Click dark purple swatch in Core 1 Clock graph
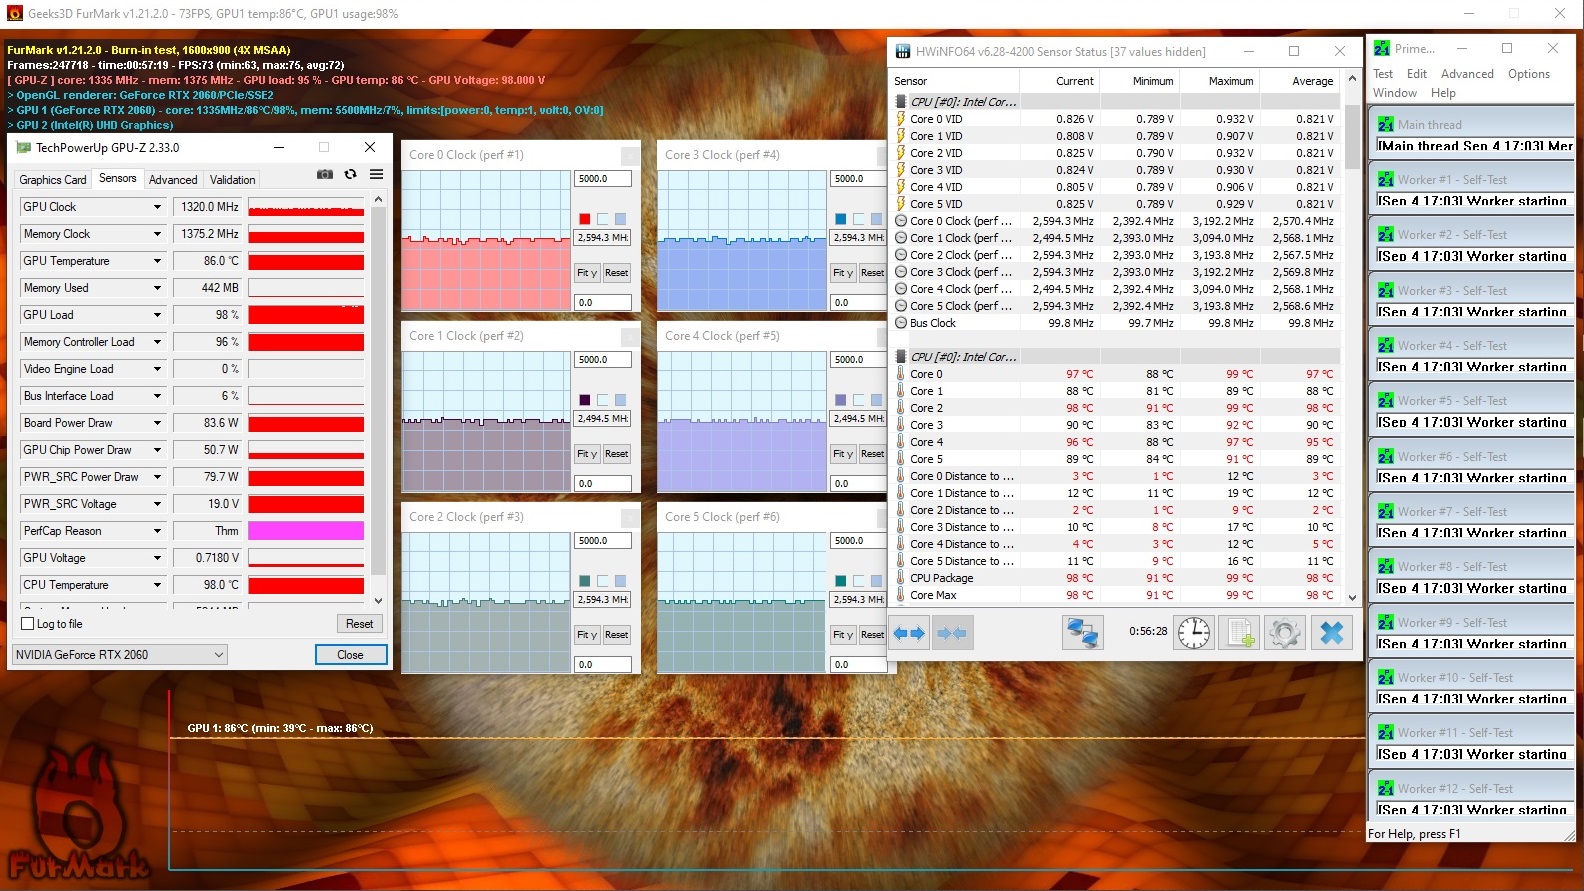This screenshot has height=891, width=1584. pyautogui.click(x=585, y=400)
